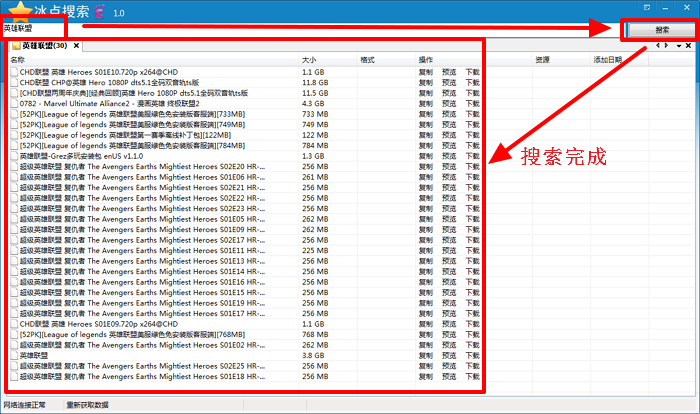Click the star logo icon in title bar
The image size is (700, 414).
coord(18,11)
